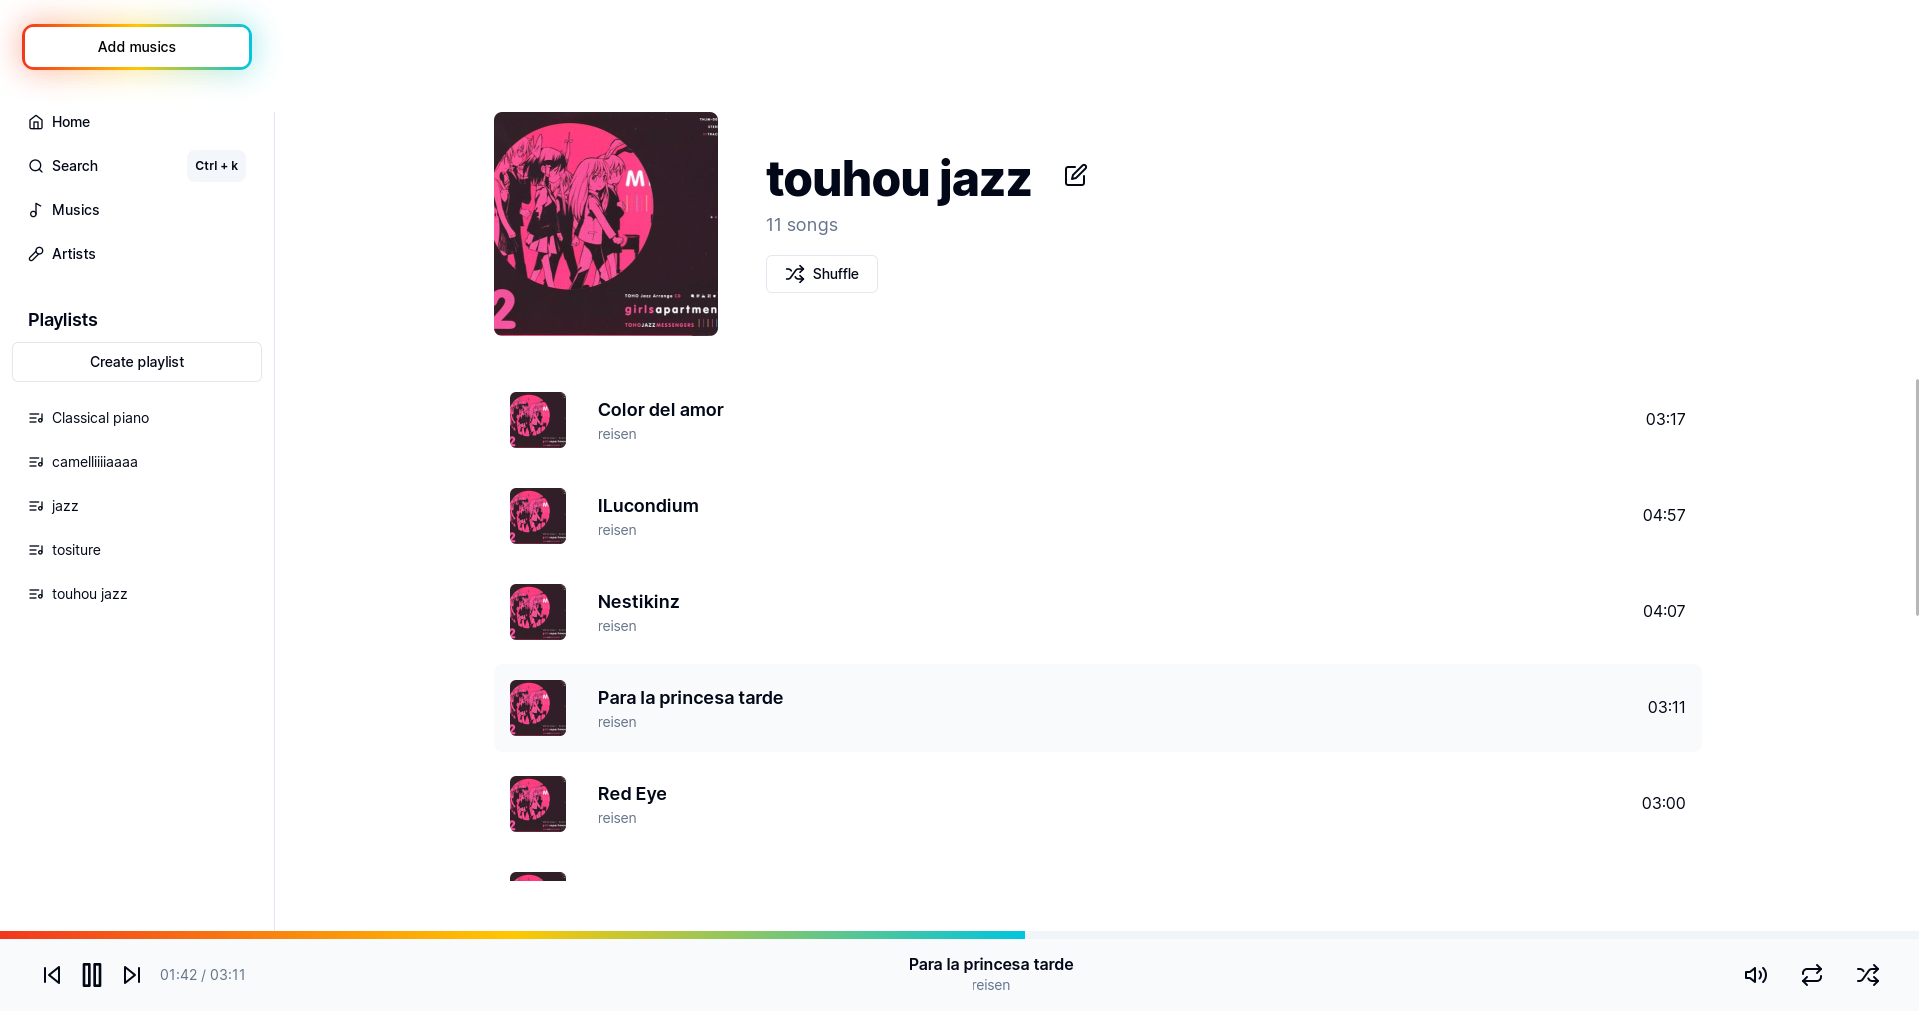This screenshot has width=1919, height=1011.
Task: Mute the volume speaker icon
Action: (1756, 975)
